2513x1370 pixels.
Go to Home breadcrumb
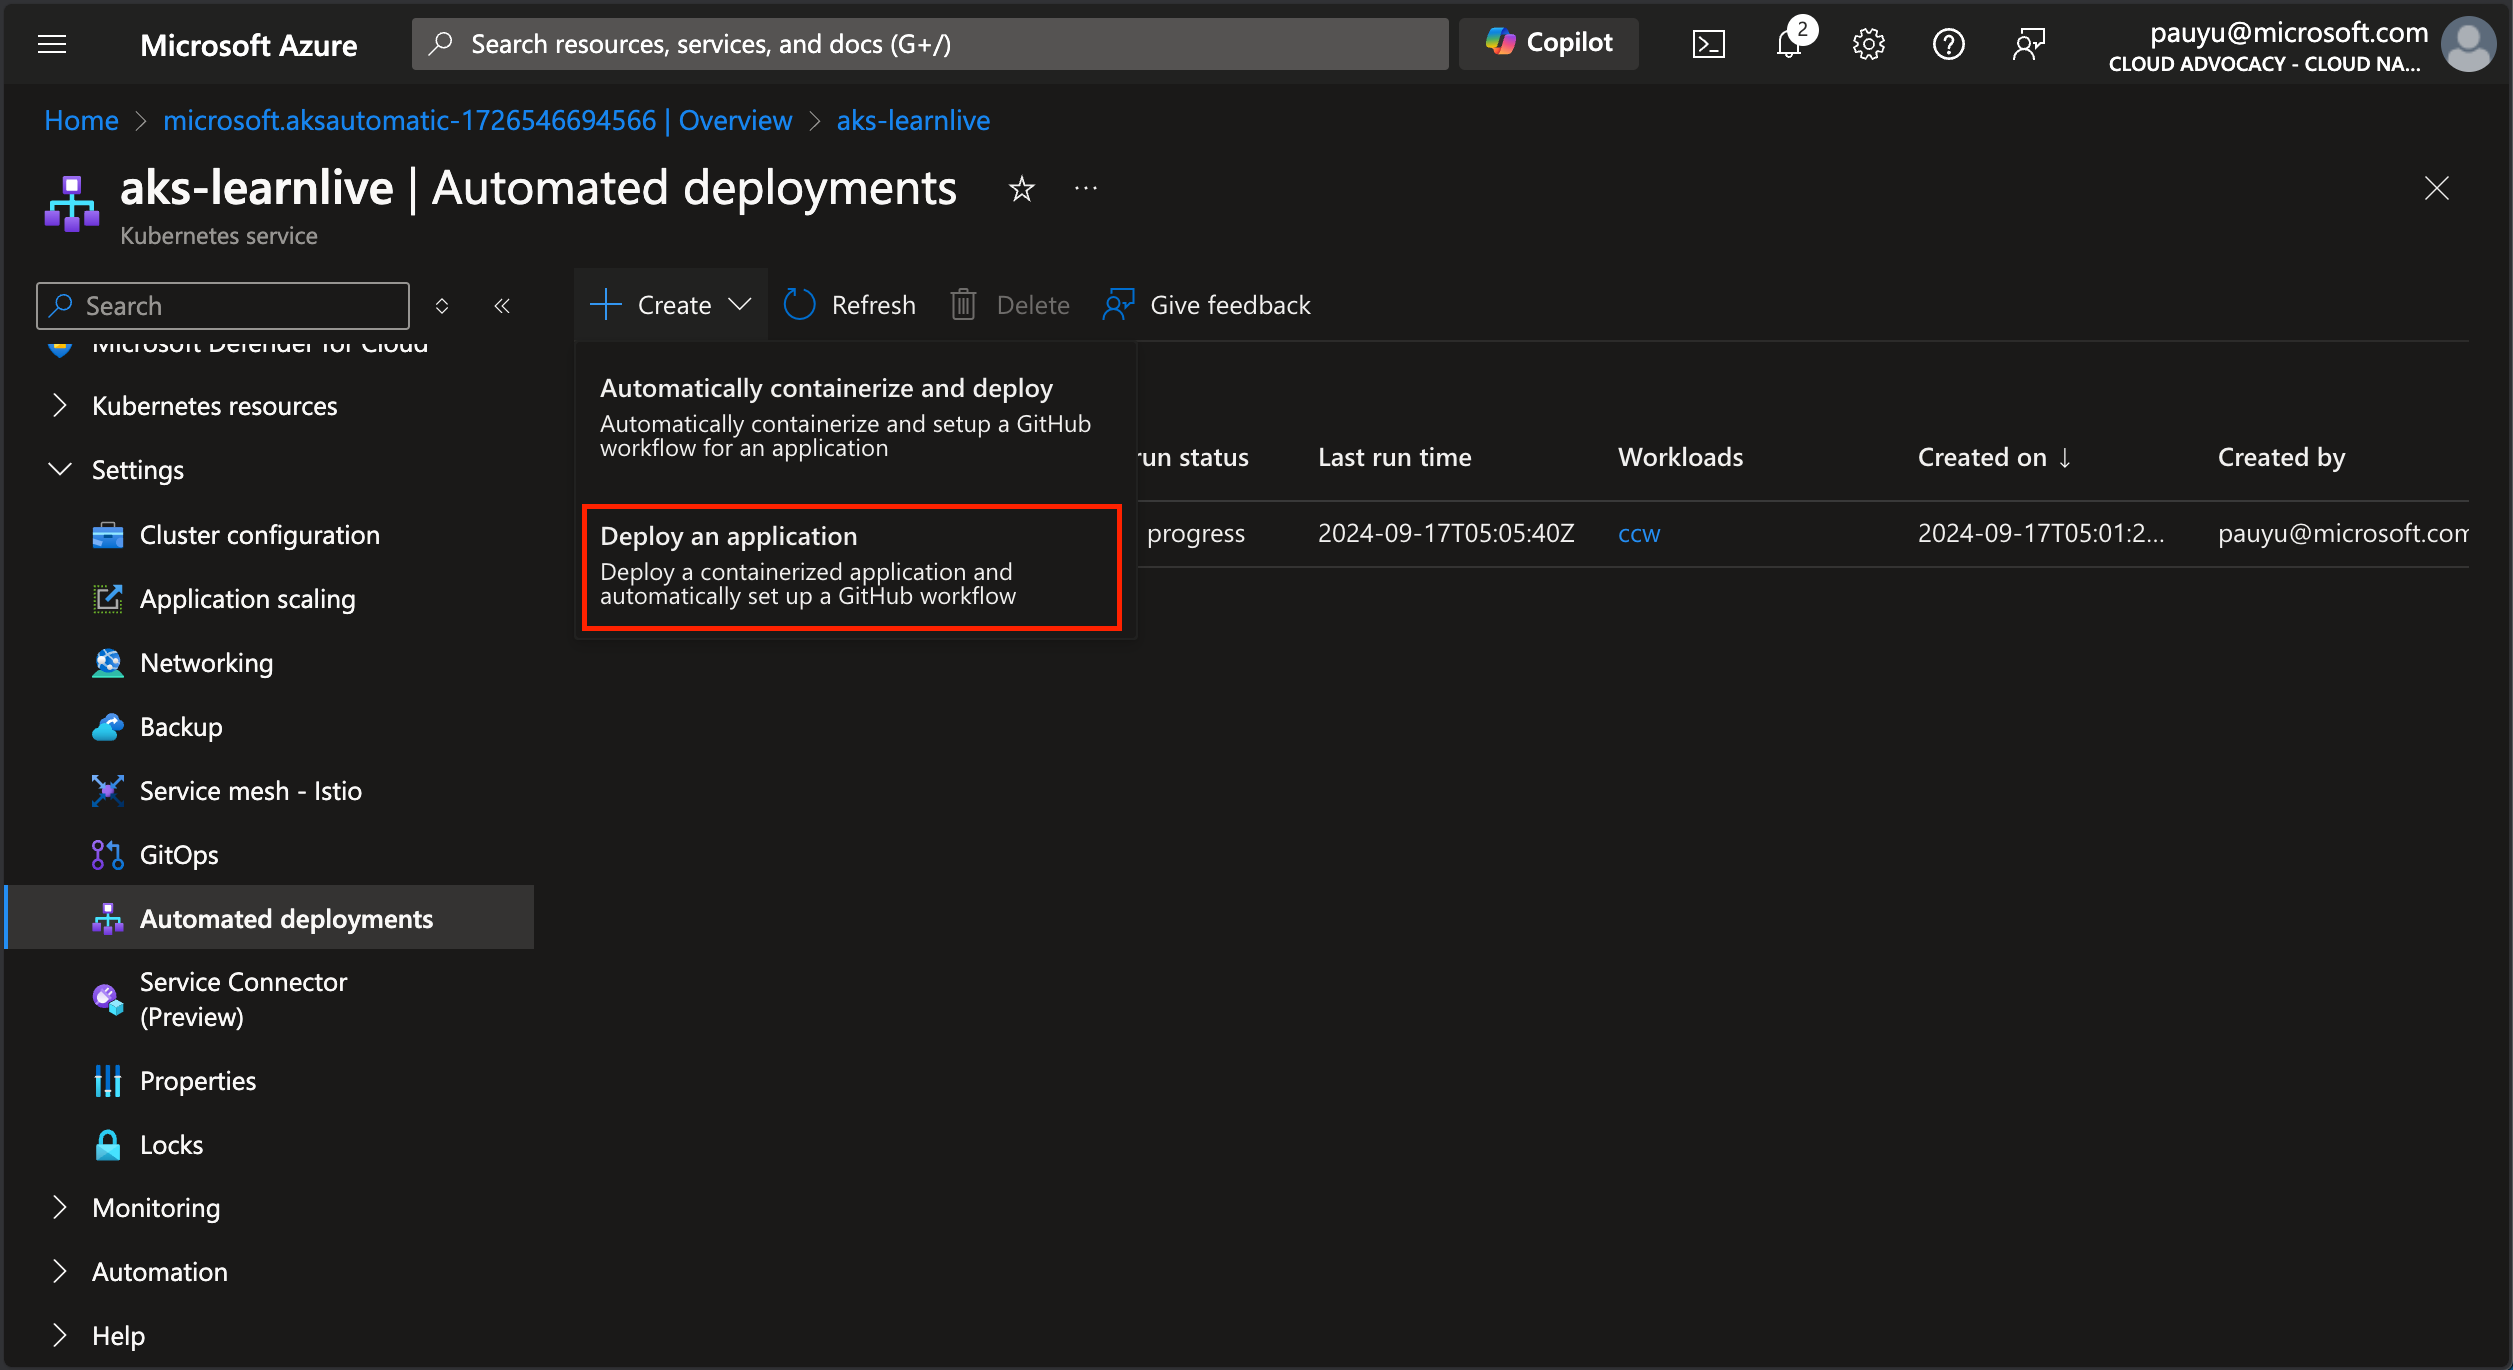click(x=81, y=121)
